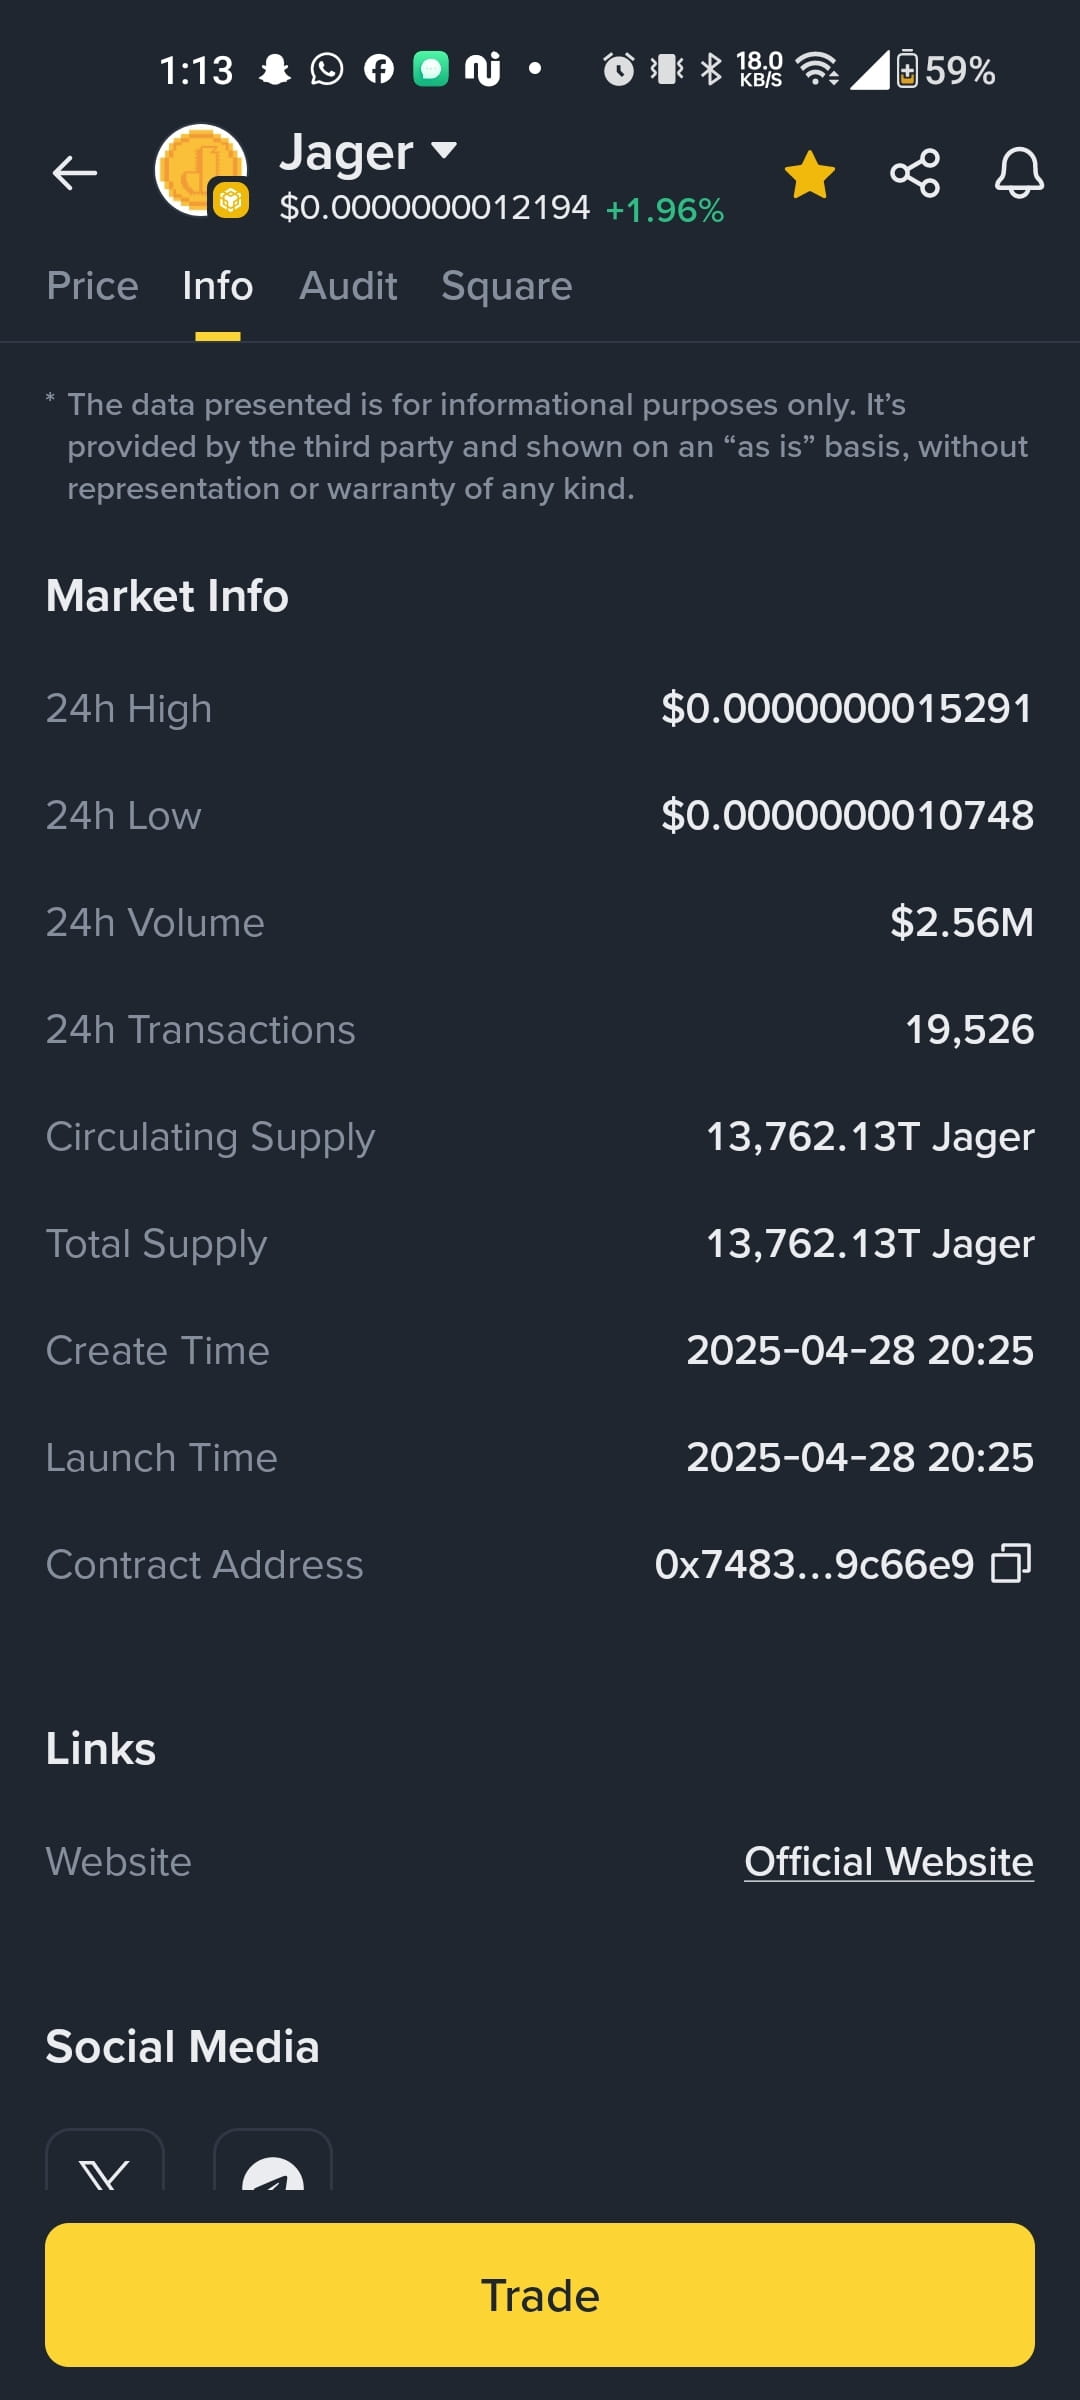Tap the Jager coin logo
The width and height of the screenshot is (1080, 2400).
point(201,170)
